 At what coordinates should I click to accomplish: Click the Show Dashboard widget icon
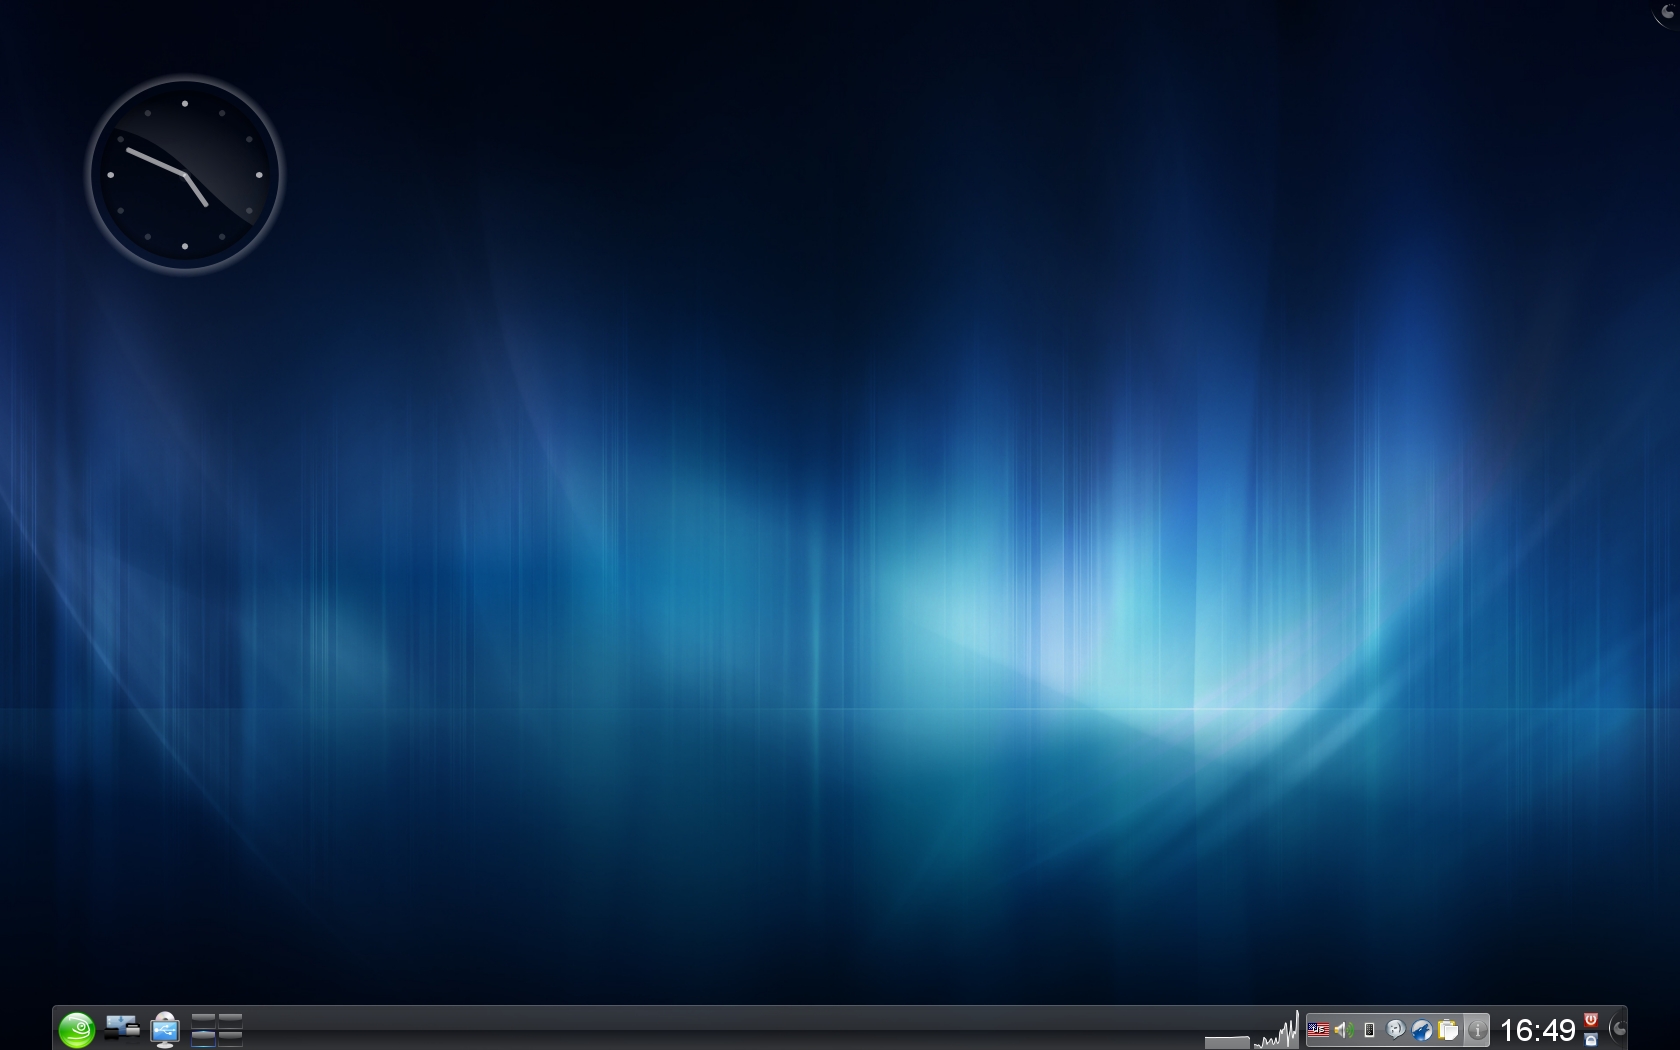click(x=122, y=1027)
